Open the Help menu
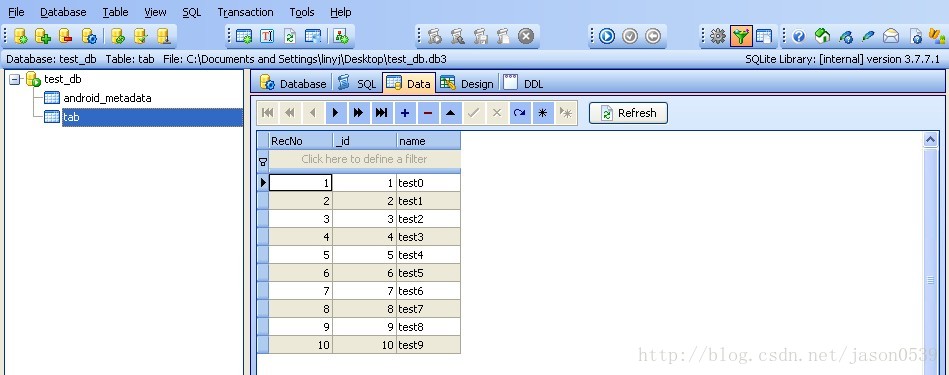 340,12
